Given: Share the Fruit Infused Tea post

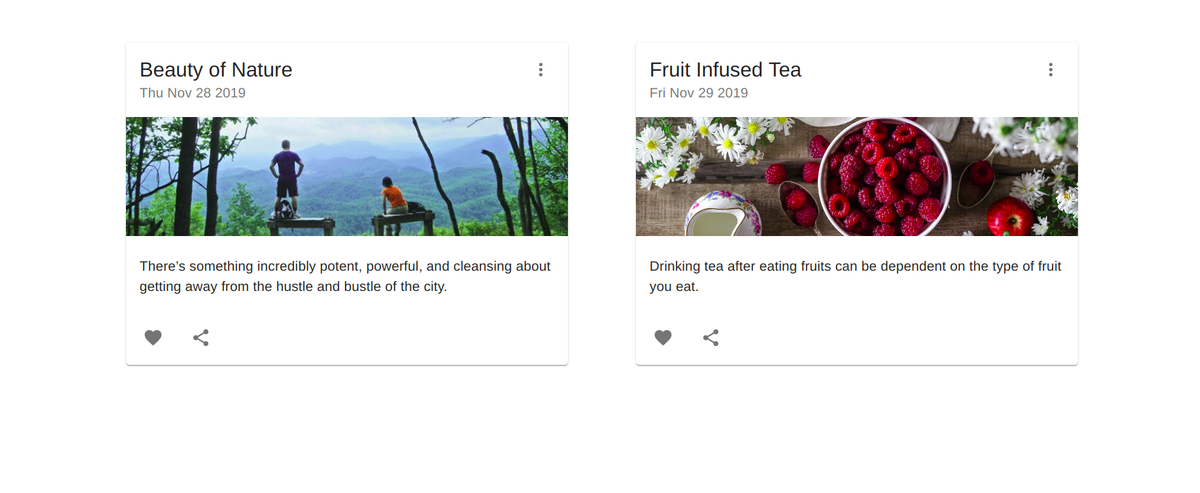Looking at the screenshot, I should tap(711, 338).
